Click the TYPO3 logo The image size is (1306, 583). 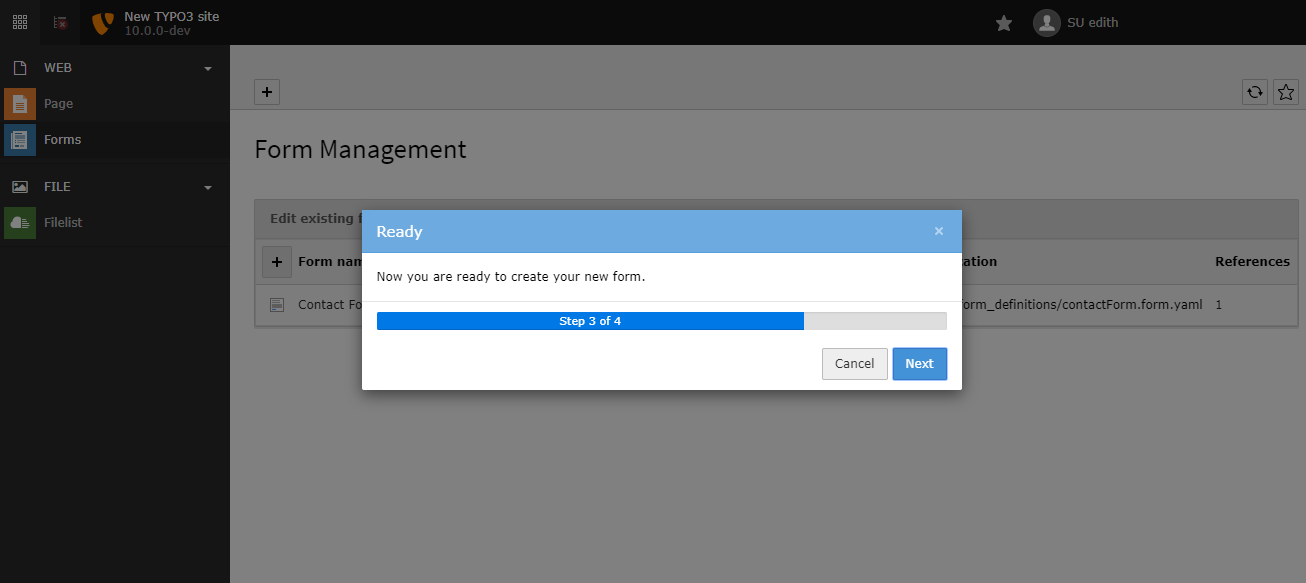point(101,22)
